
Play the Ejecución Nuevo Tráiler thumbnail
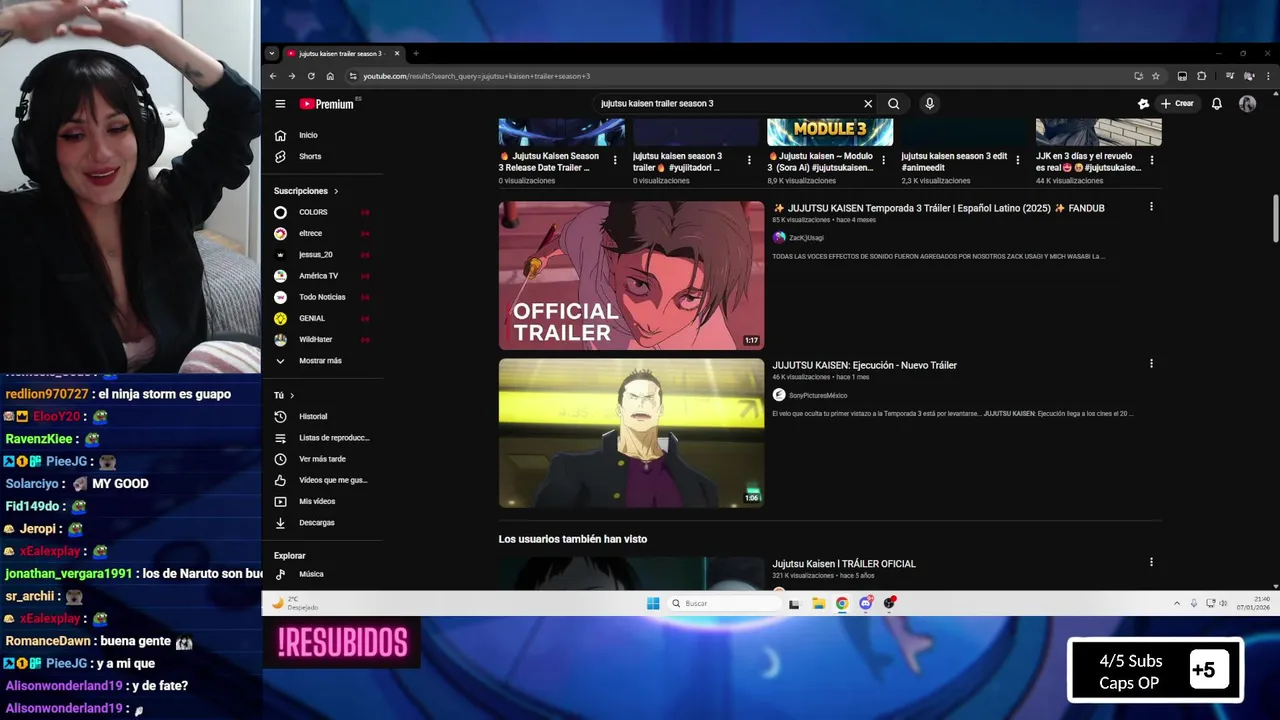(631, 433)
